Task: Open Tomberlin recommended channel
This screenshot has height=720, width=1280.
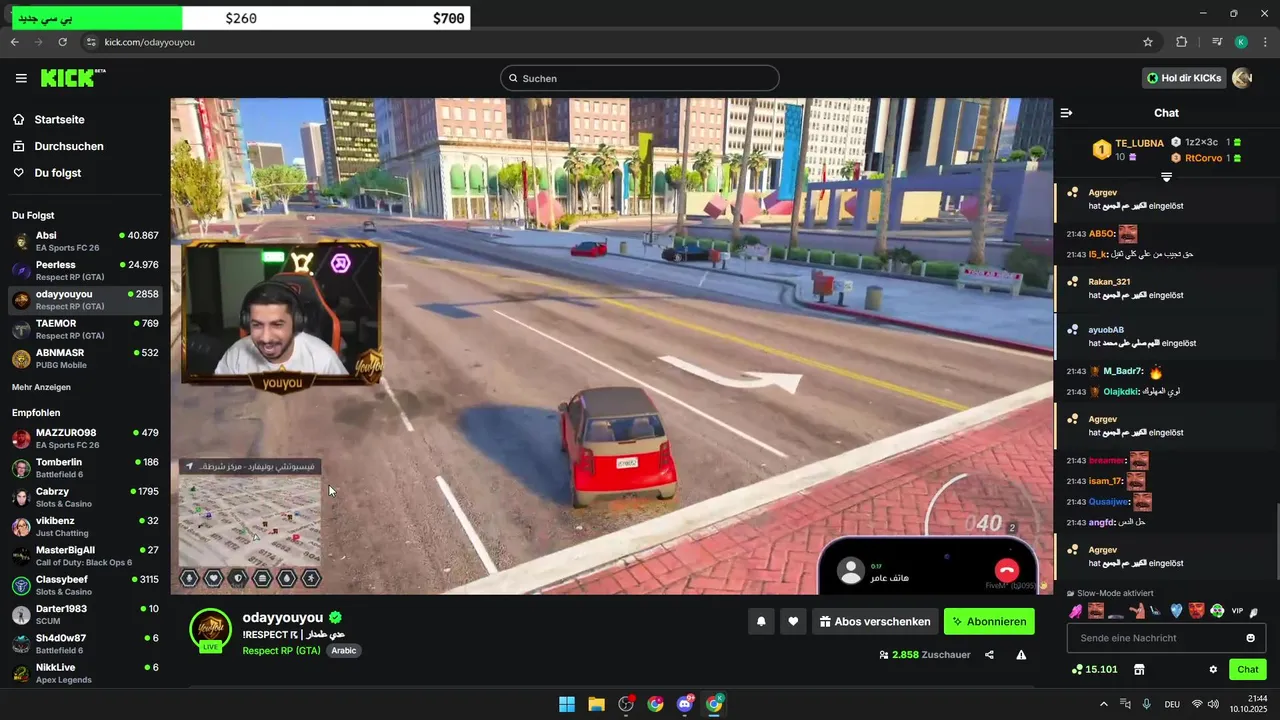Action: tap(85, 468)
